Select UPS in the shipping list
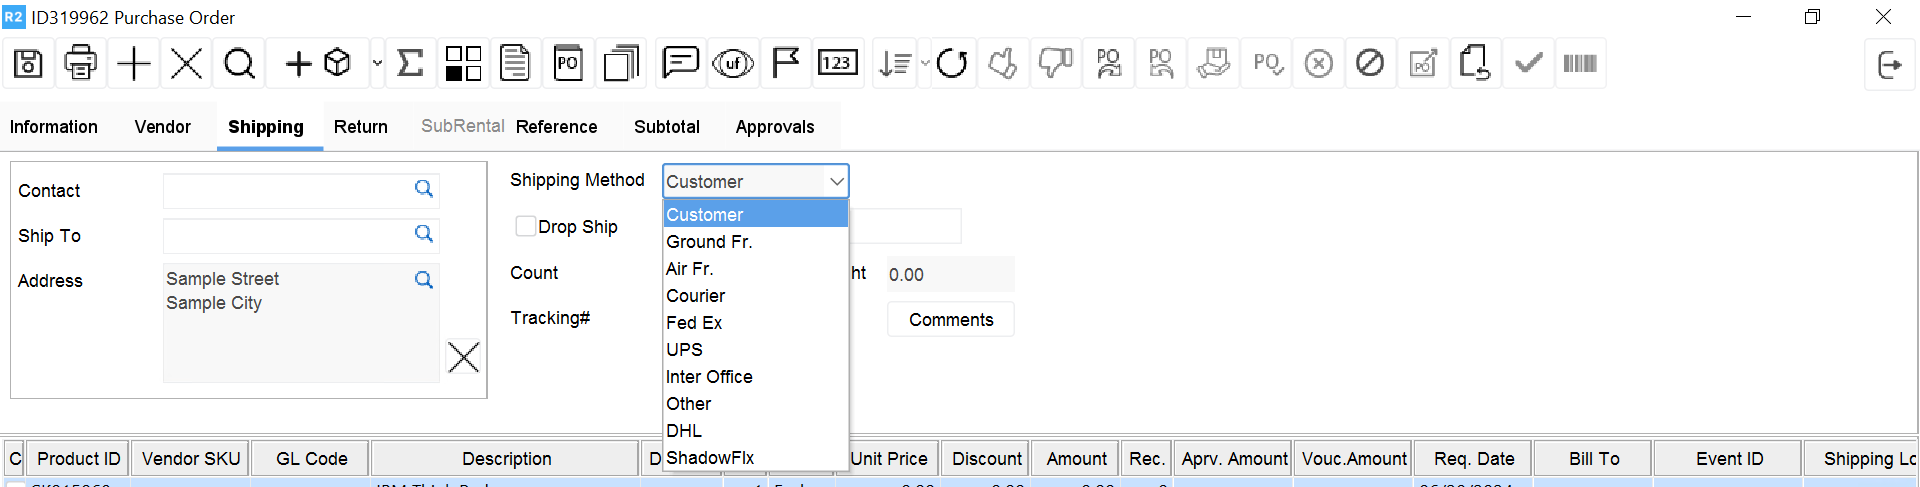Image resolution: width=1920 pixels, height=487 pixels. click(x=685, y=350)
